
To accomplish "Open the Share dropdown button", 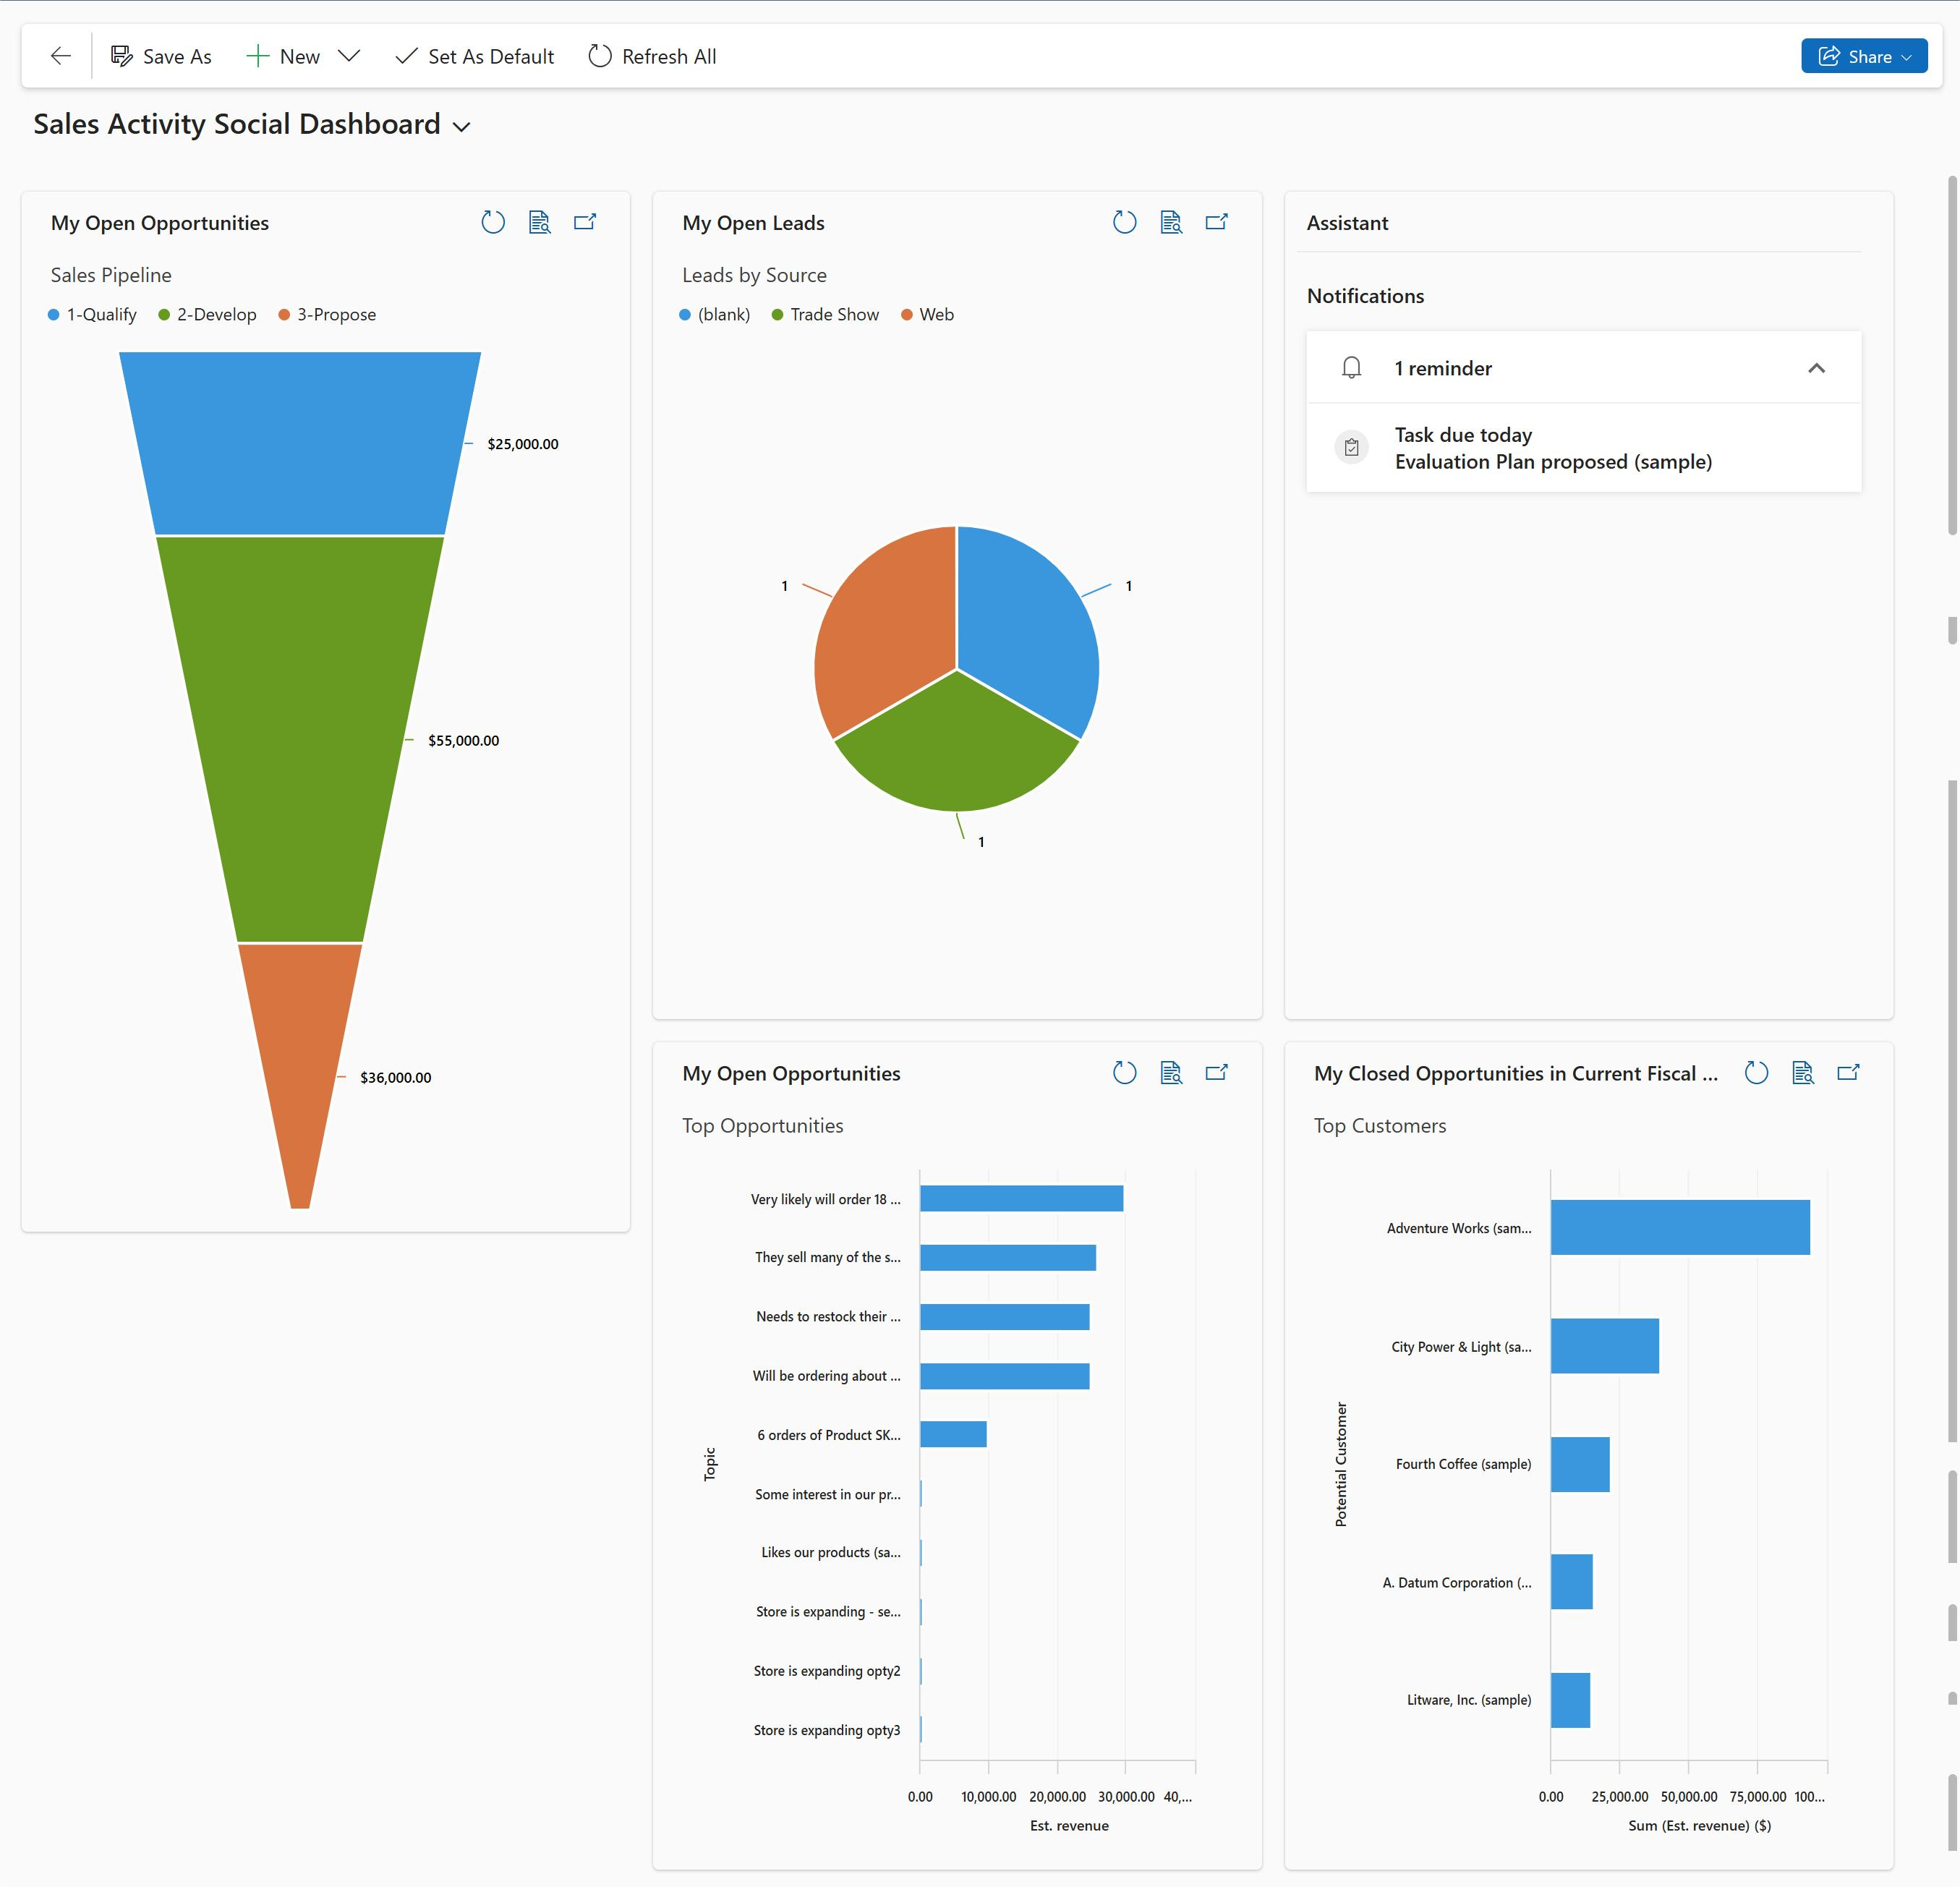I will (1911, 56).
